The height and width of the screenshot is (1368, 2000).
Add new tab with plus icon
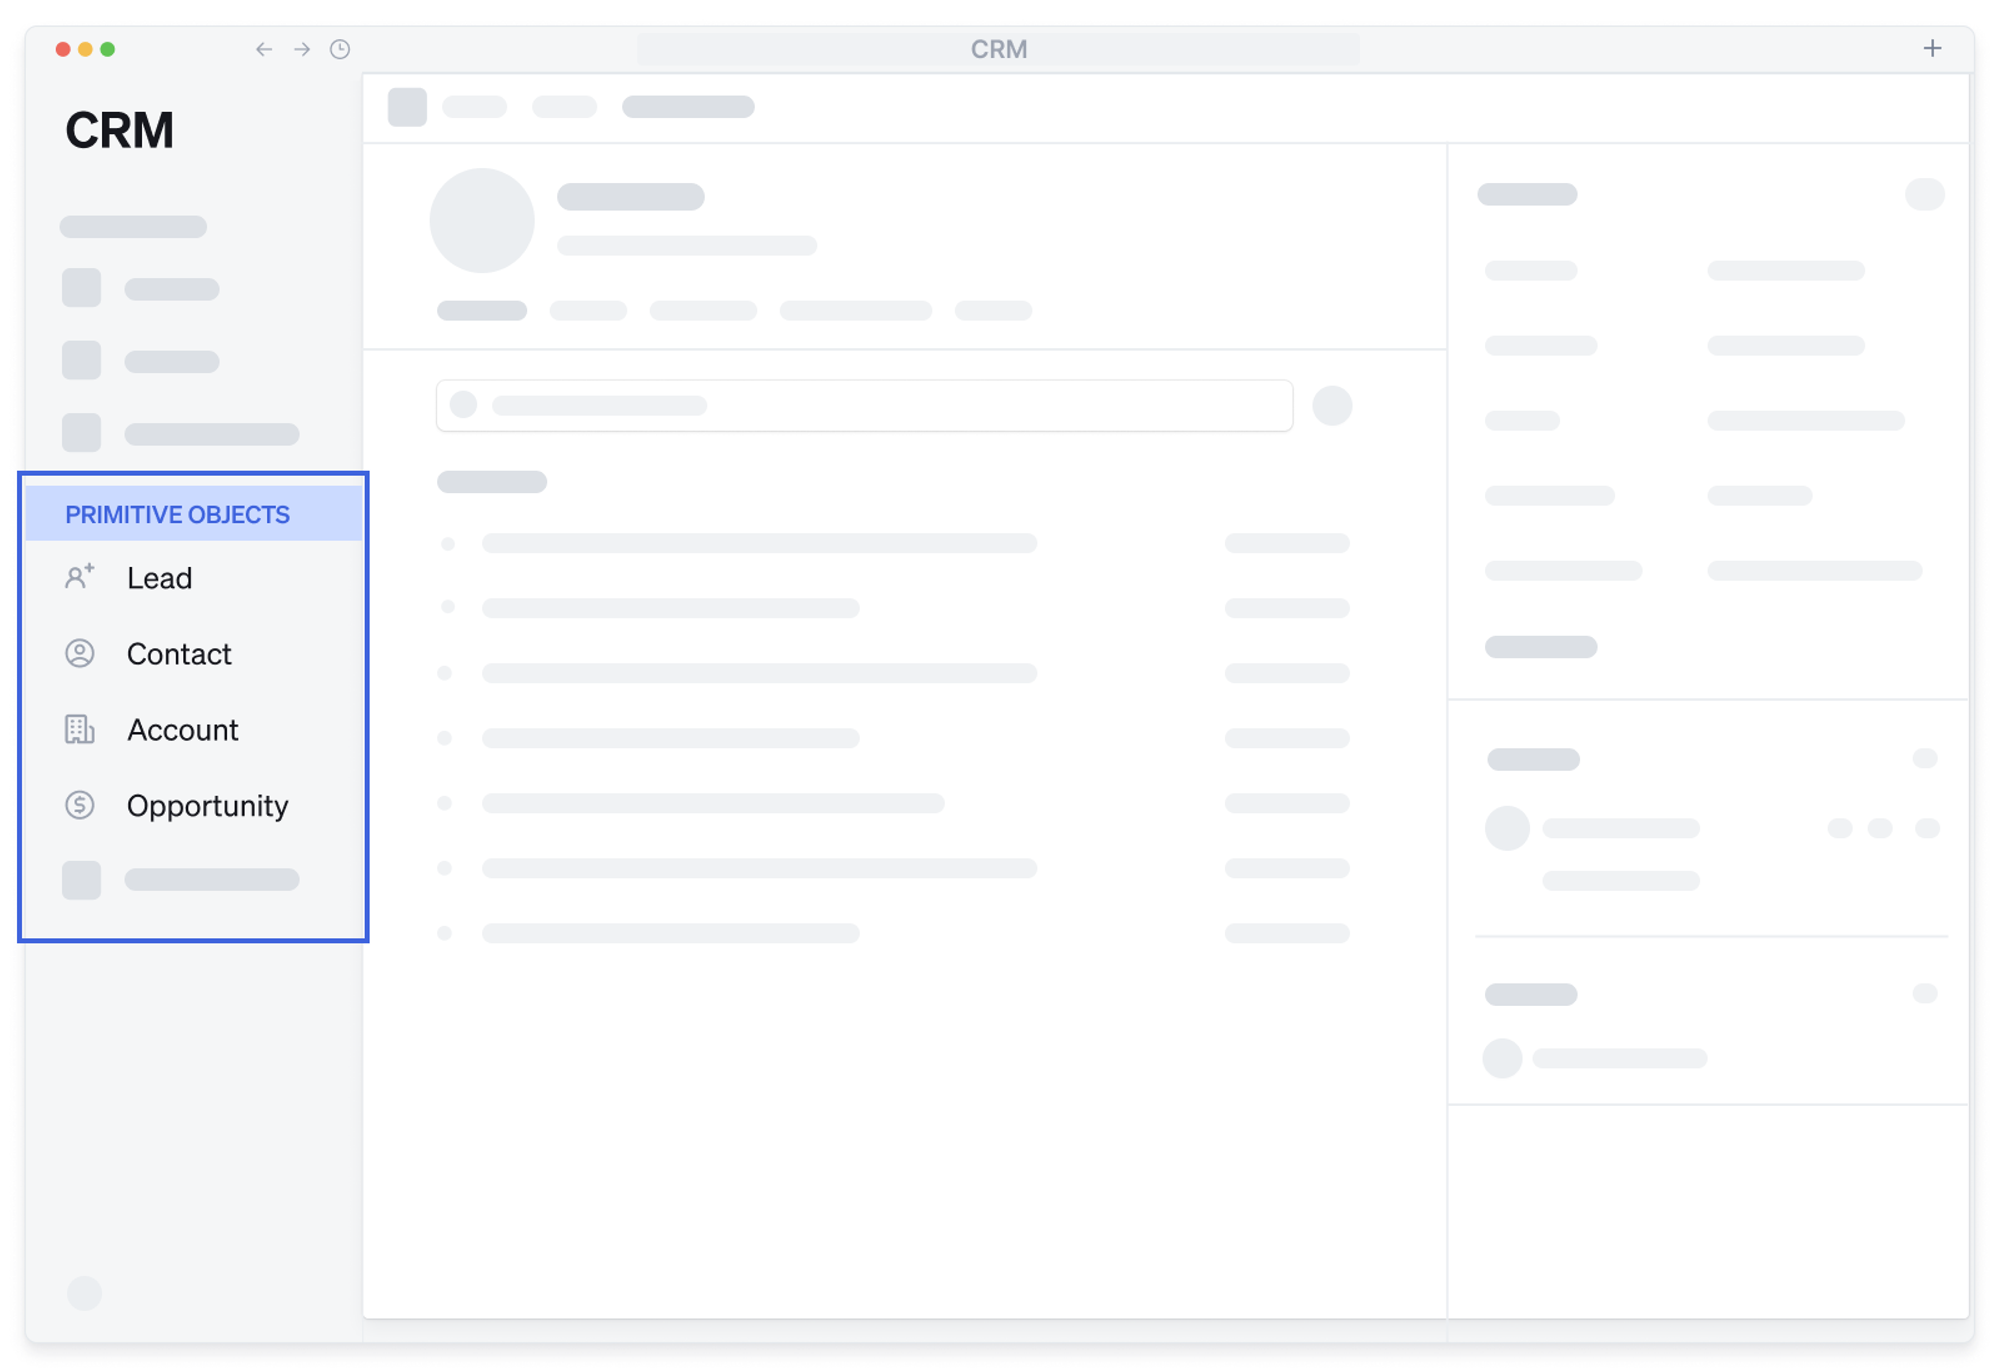pos(1932,48)
